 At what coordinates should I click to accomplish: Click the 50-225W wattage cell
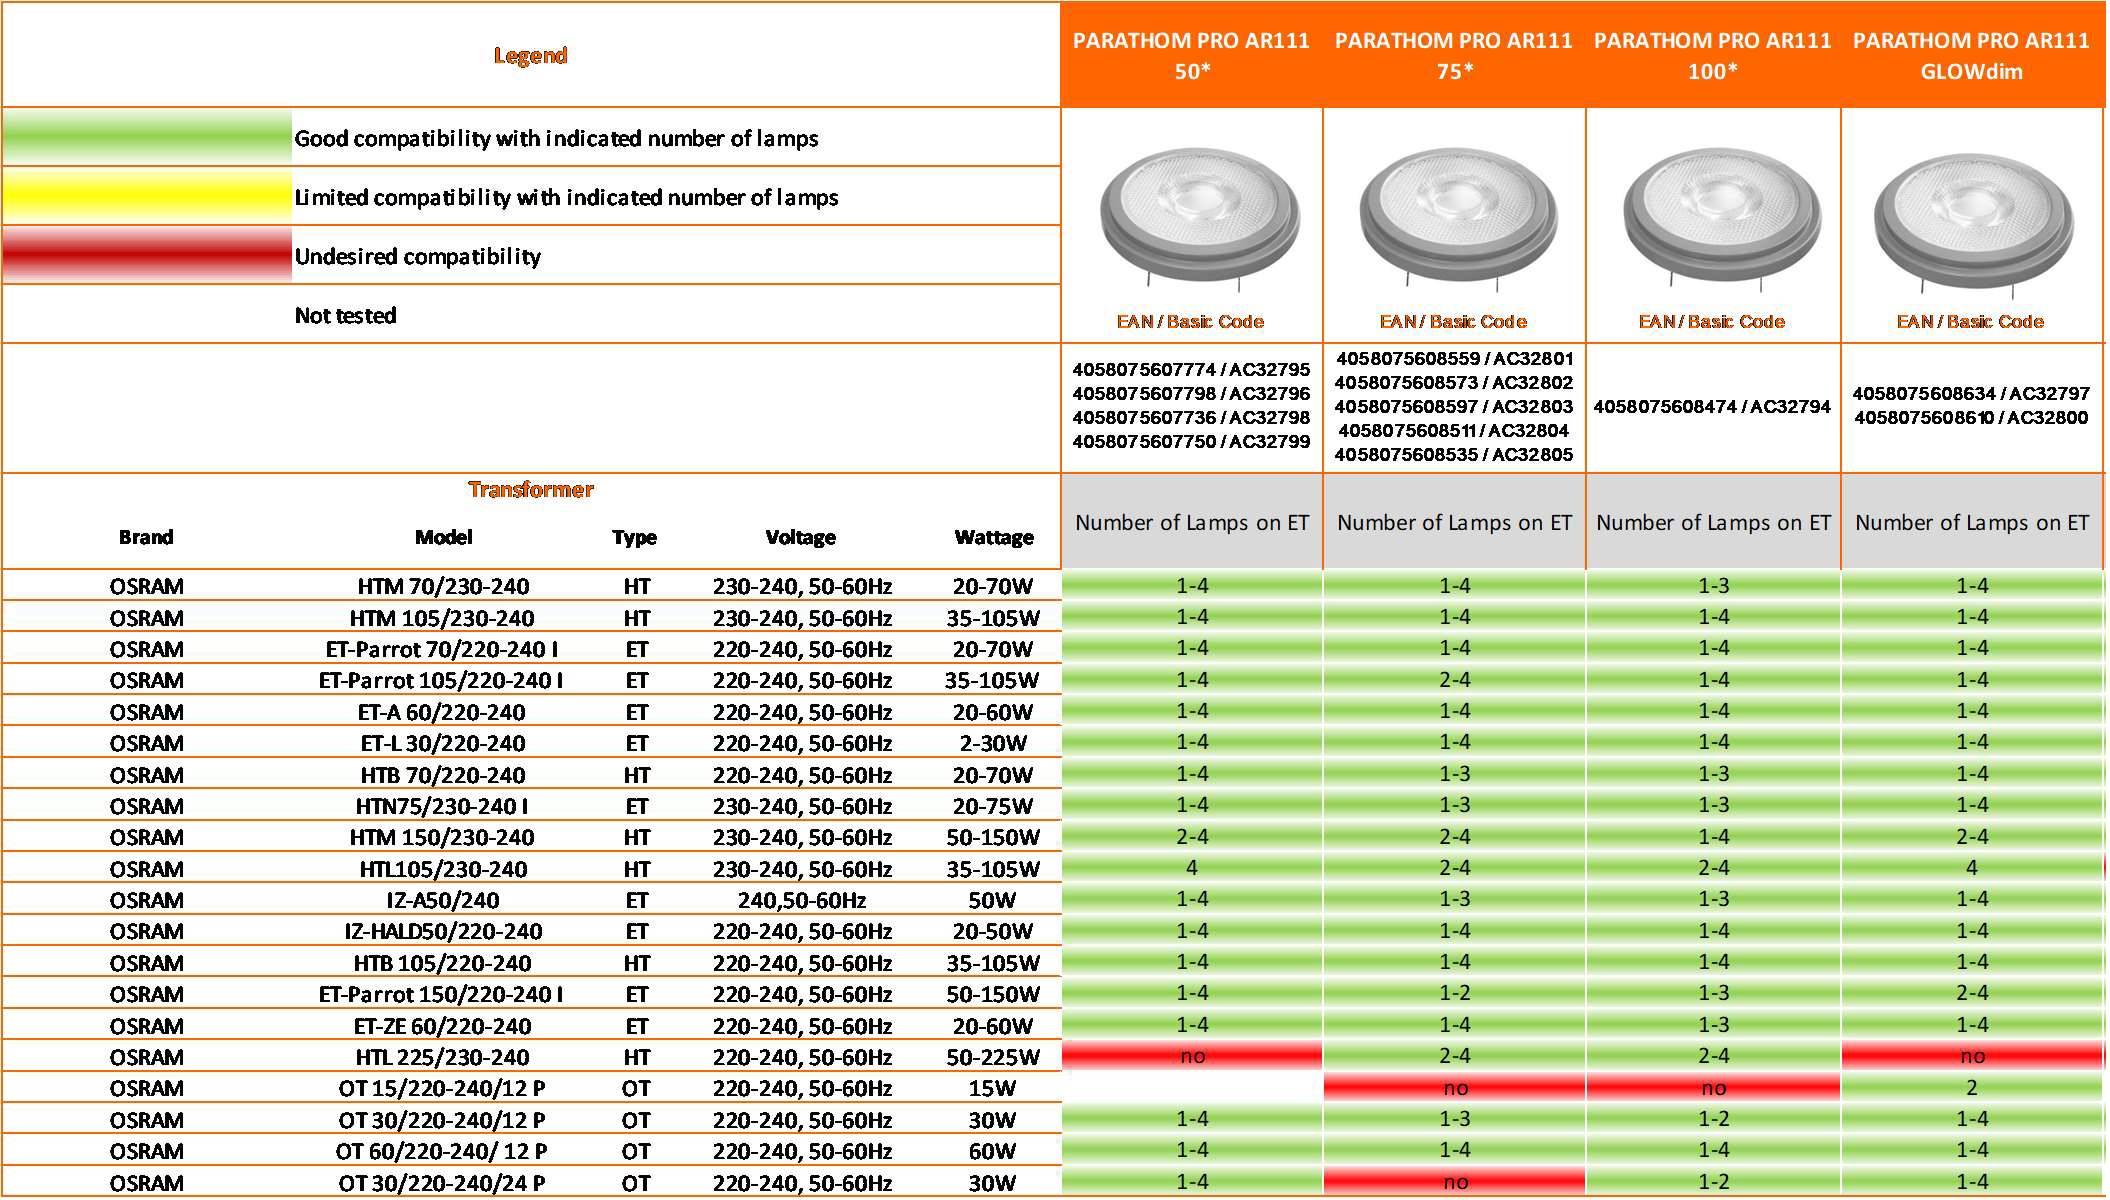point(993,1057)
